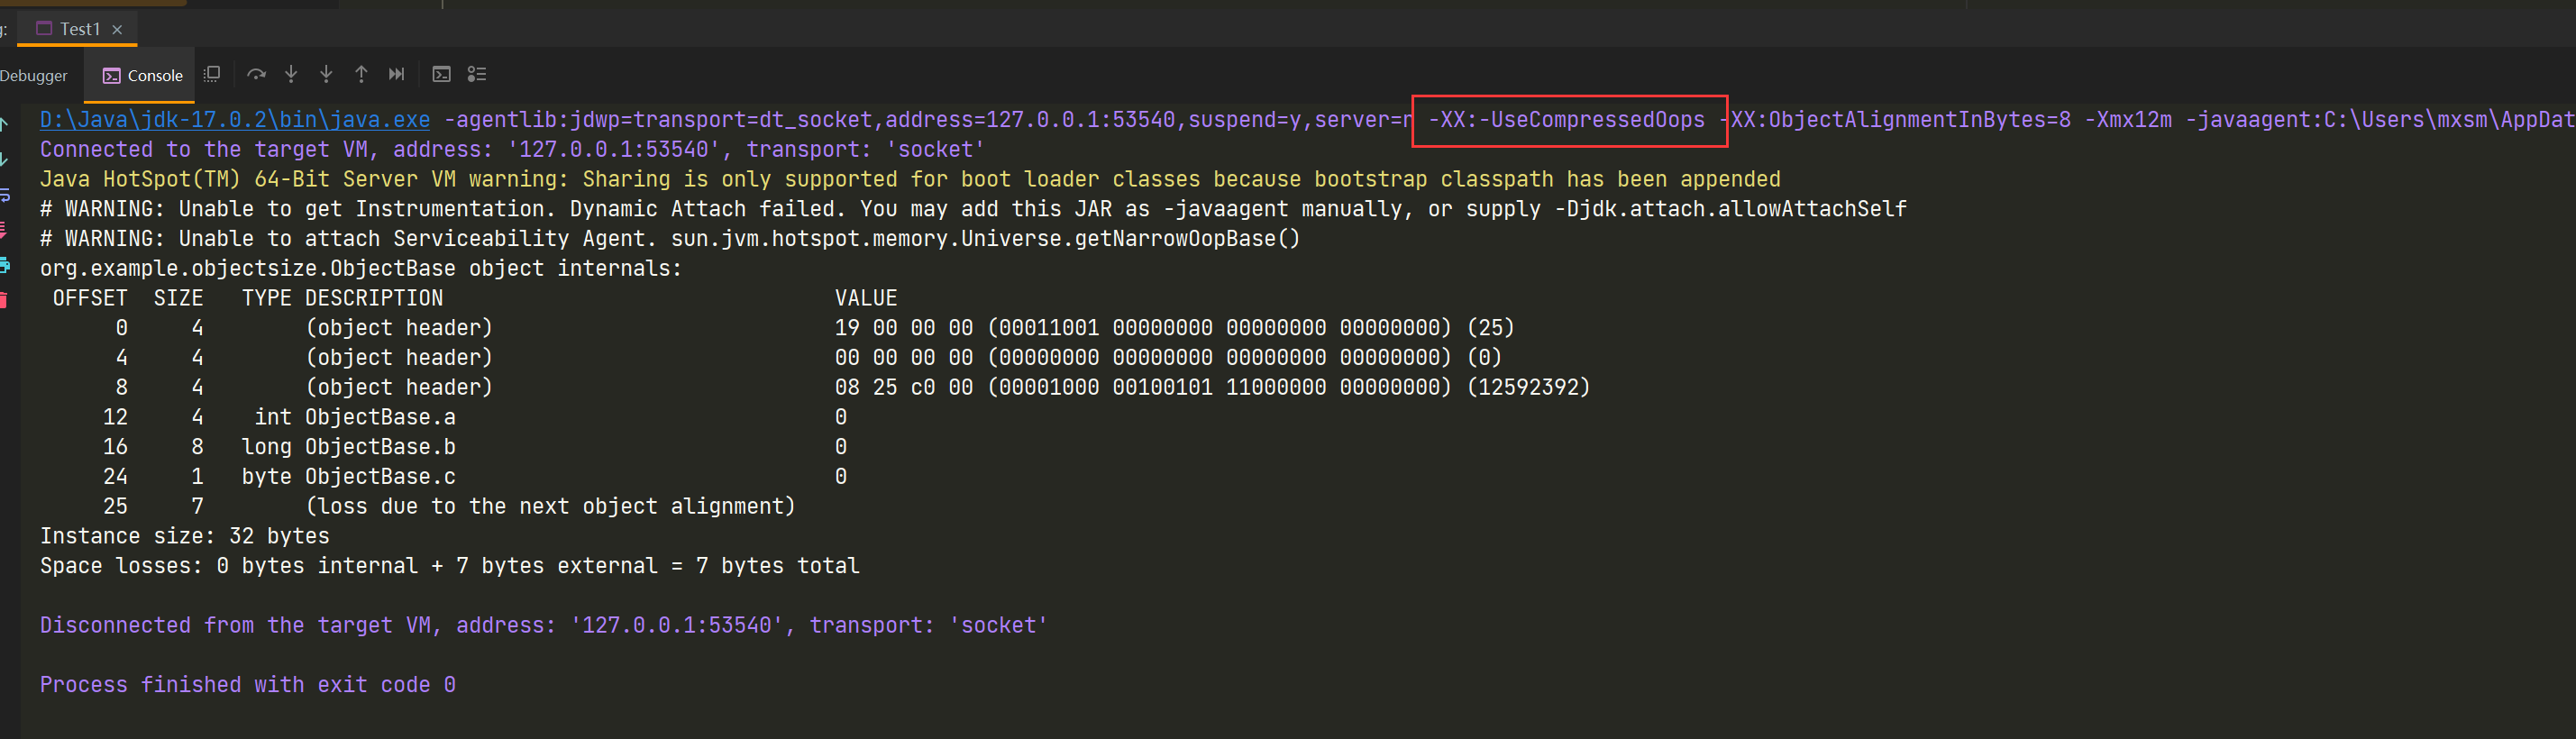
Task: Click the -XX:-UseCompressedOops argument text
Action: [x=1566, y=120]
